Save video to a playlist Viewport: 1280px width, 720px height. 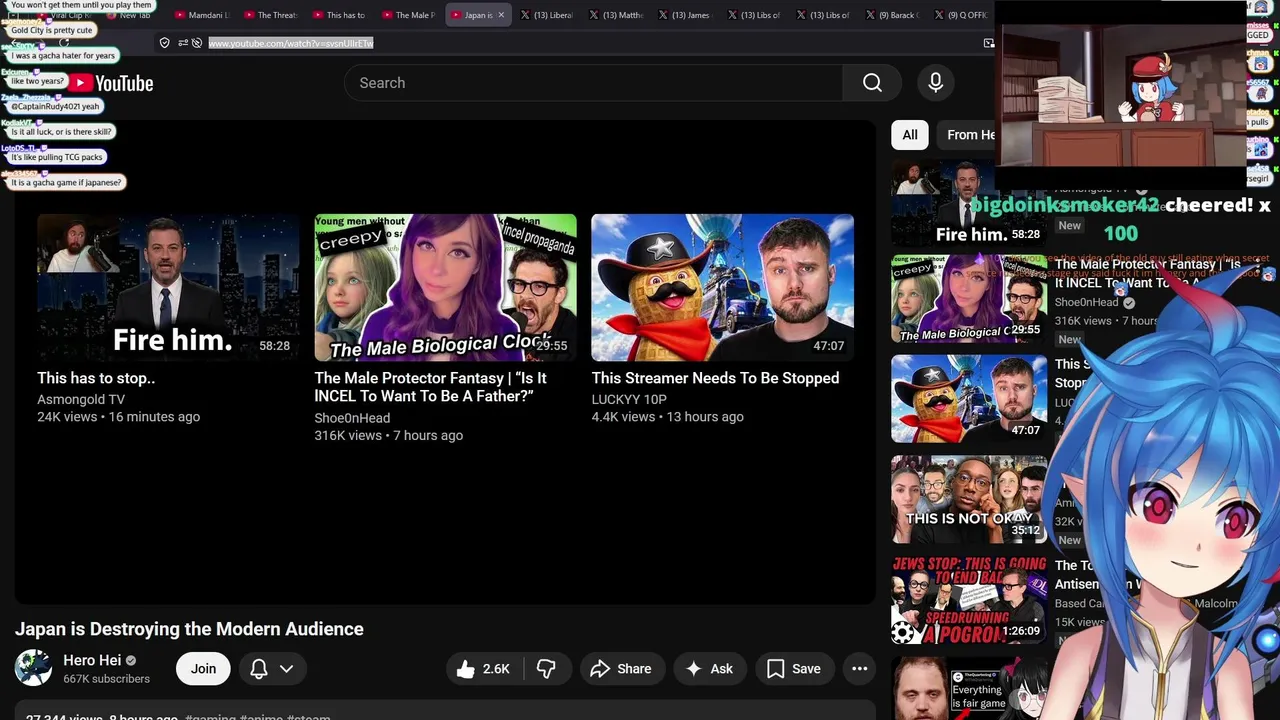[x=794, y=669]
